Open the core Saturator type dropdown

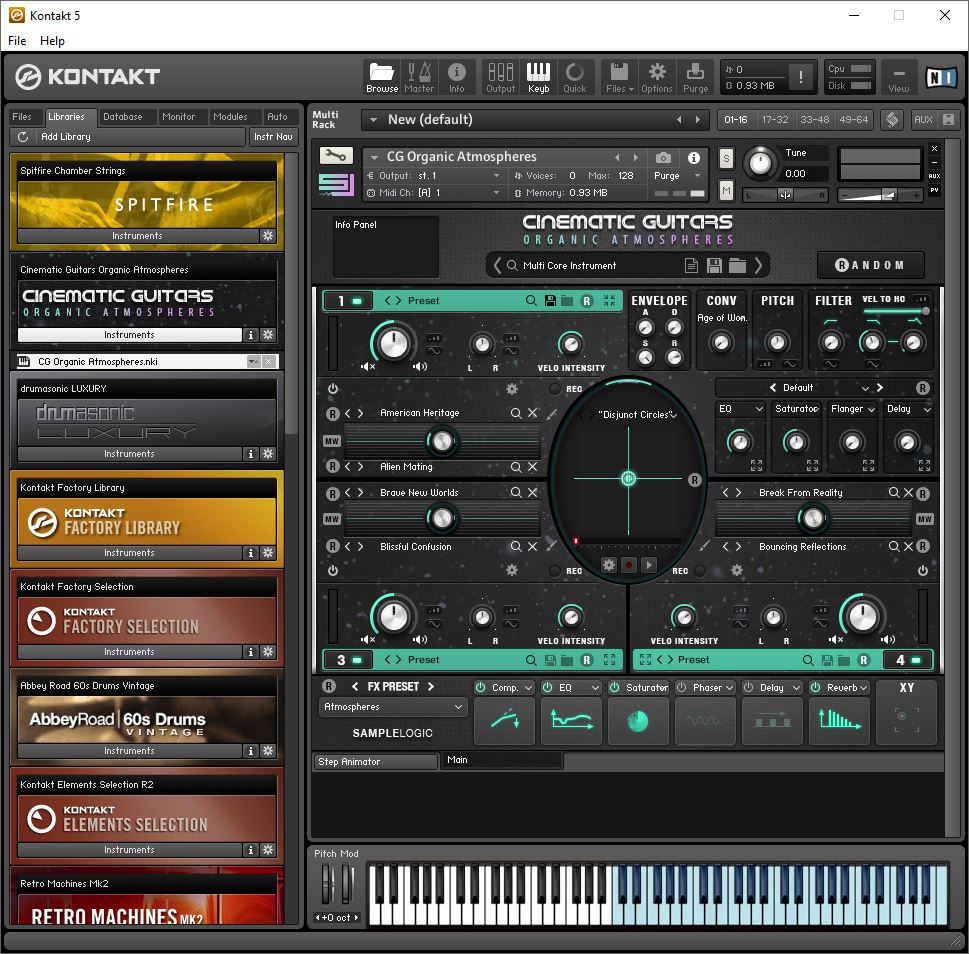(x=816, y=409)
